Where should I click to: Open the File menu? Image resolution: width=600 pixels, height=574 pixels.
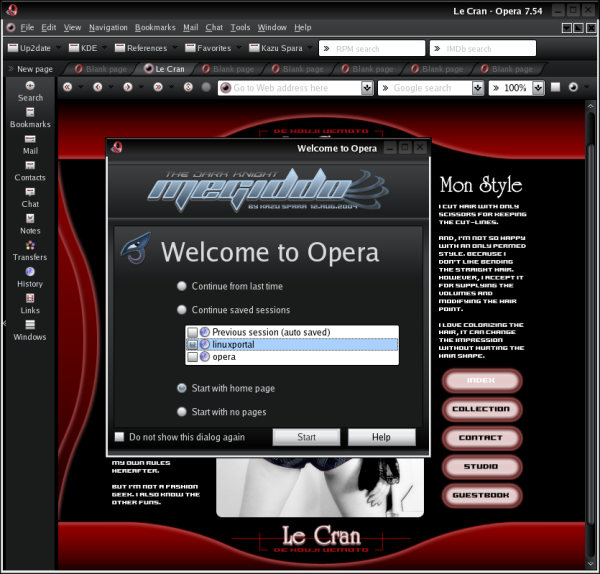[x=27, y=28]
